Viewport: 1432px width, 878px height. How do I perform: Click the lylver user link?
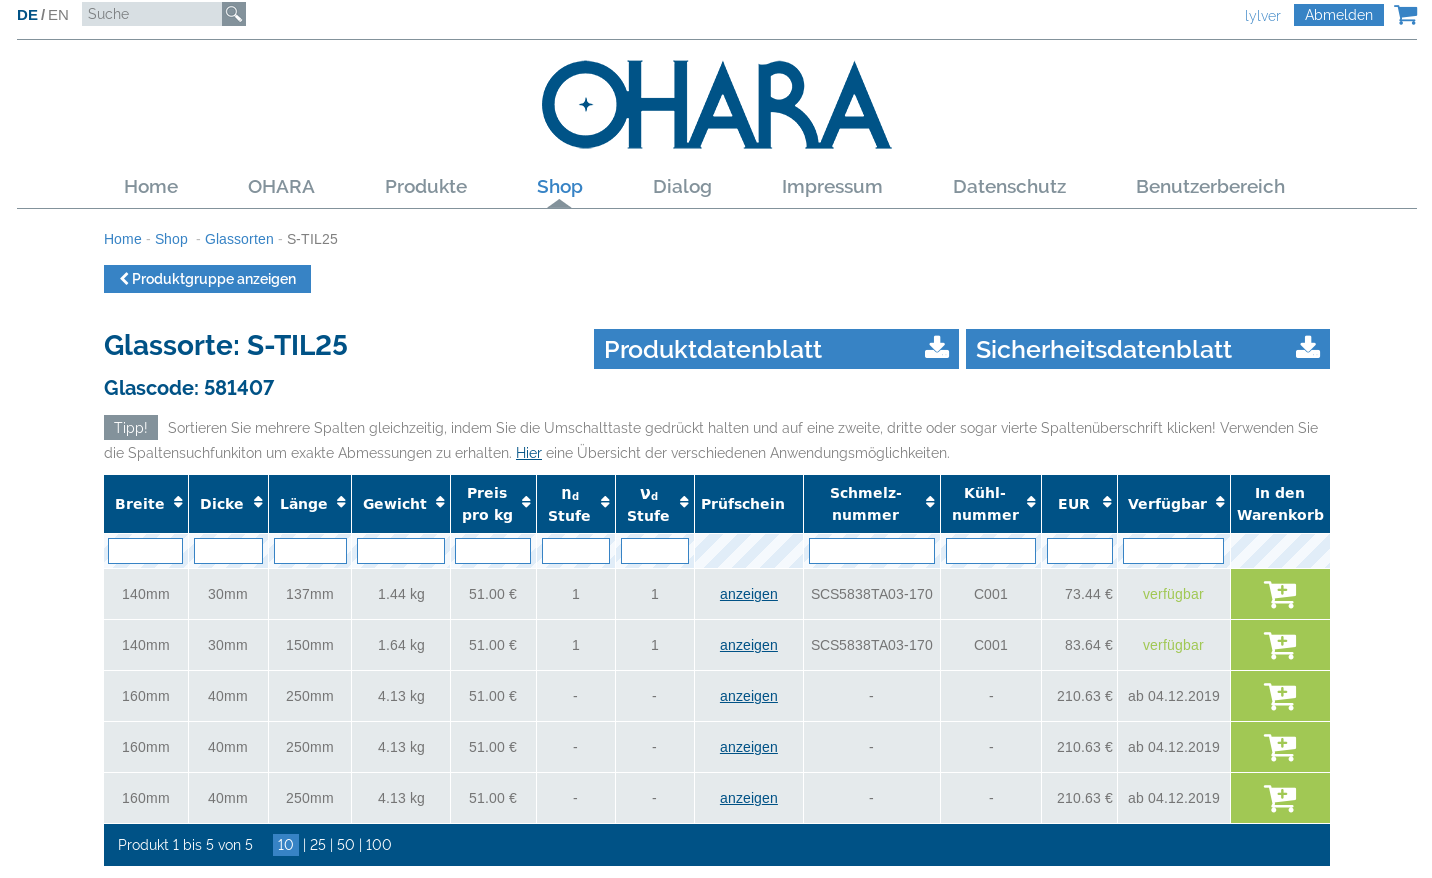tap(1262, 16)
